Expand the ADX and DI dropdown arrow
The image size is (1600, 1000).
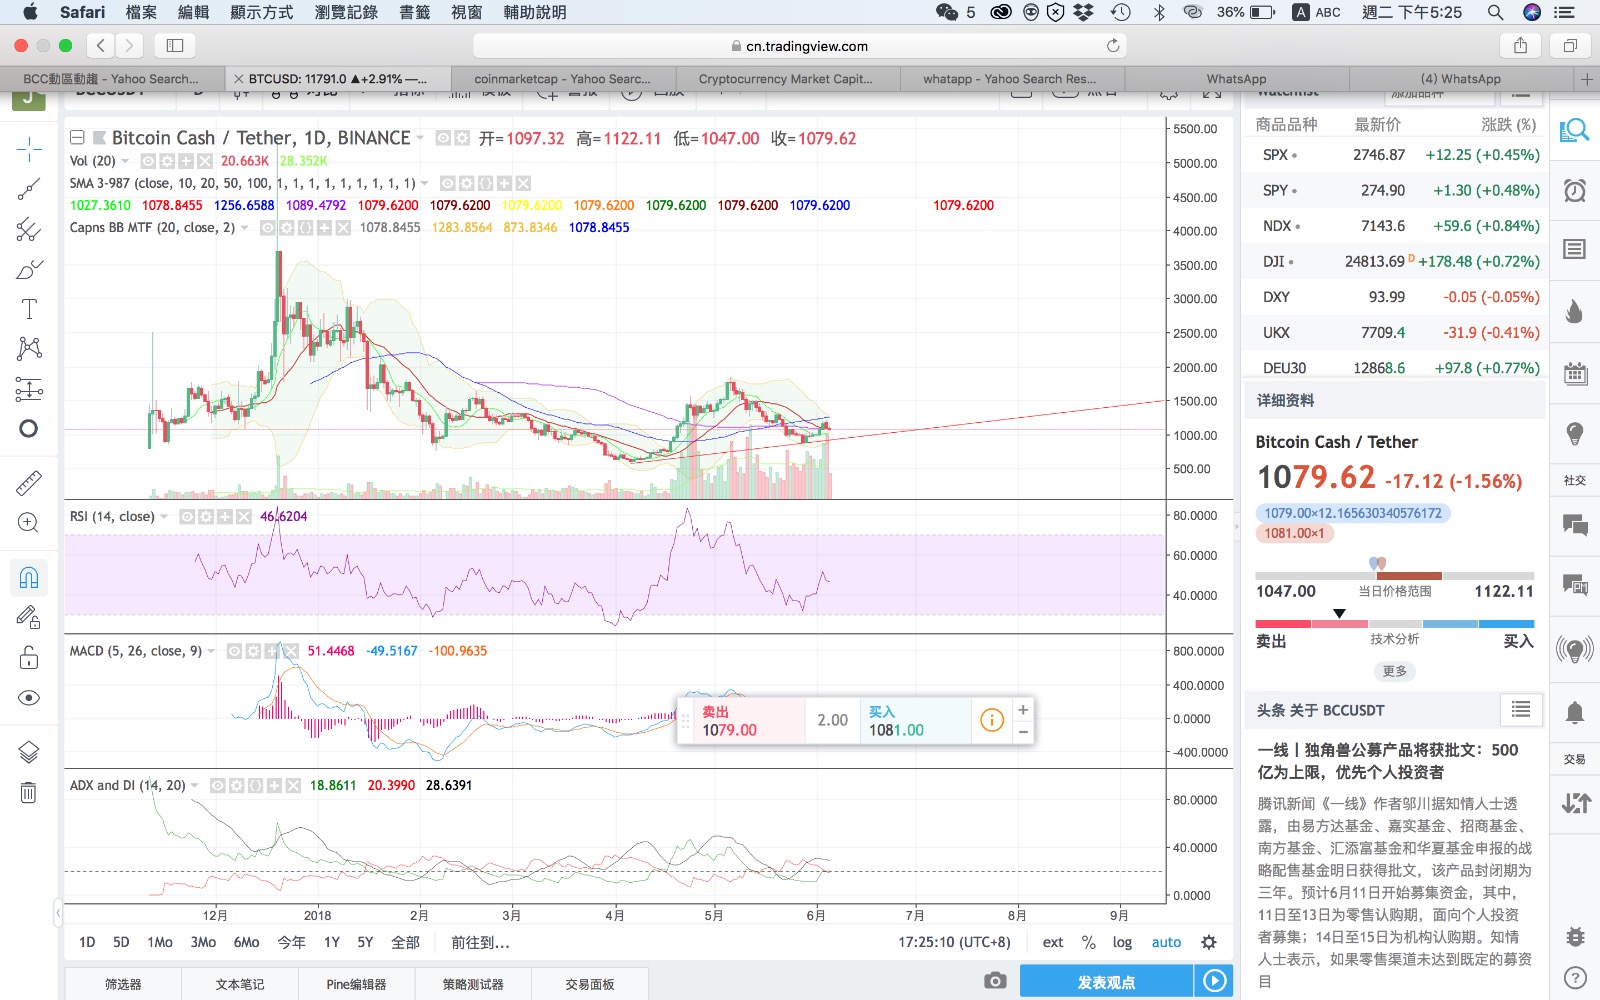195,786
